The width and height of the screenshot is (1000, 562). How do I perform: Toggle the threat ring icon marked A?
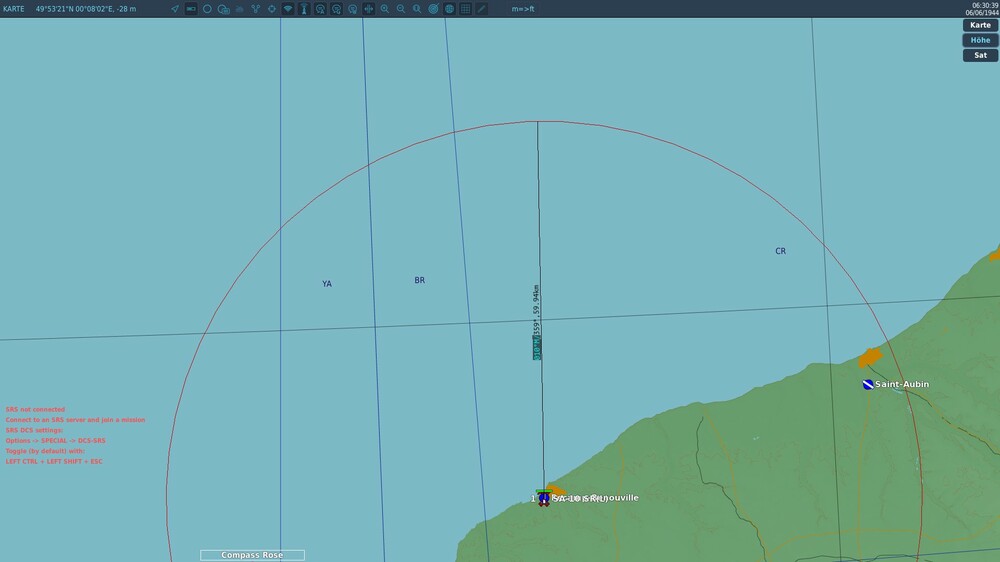tap(320, 9)
